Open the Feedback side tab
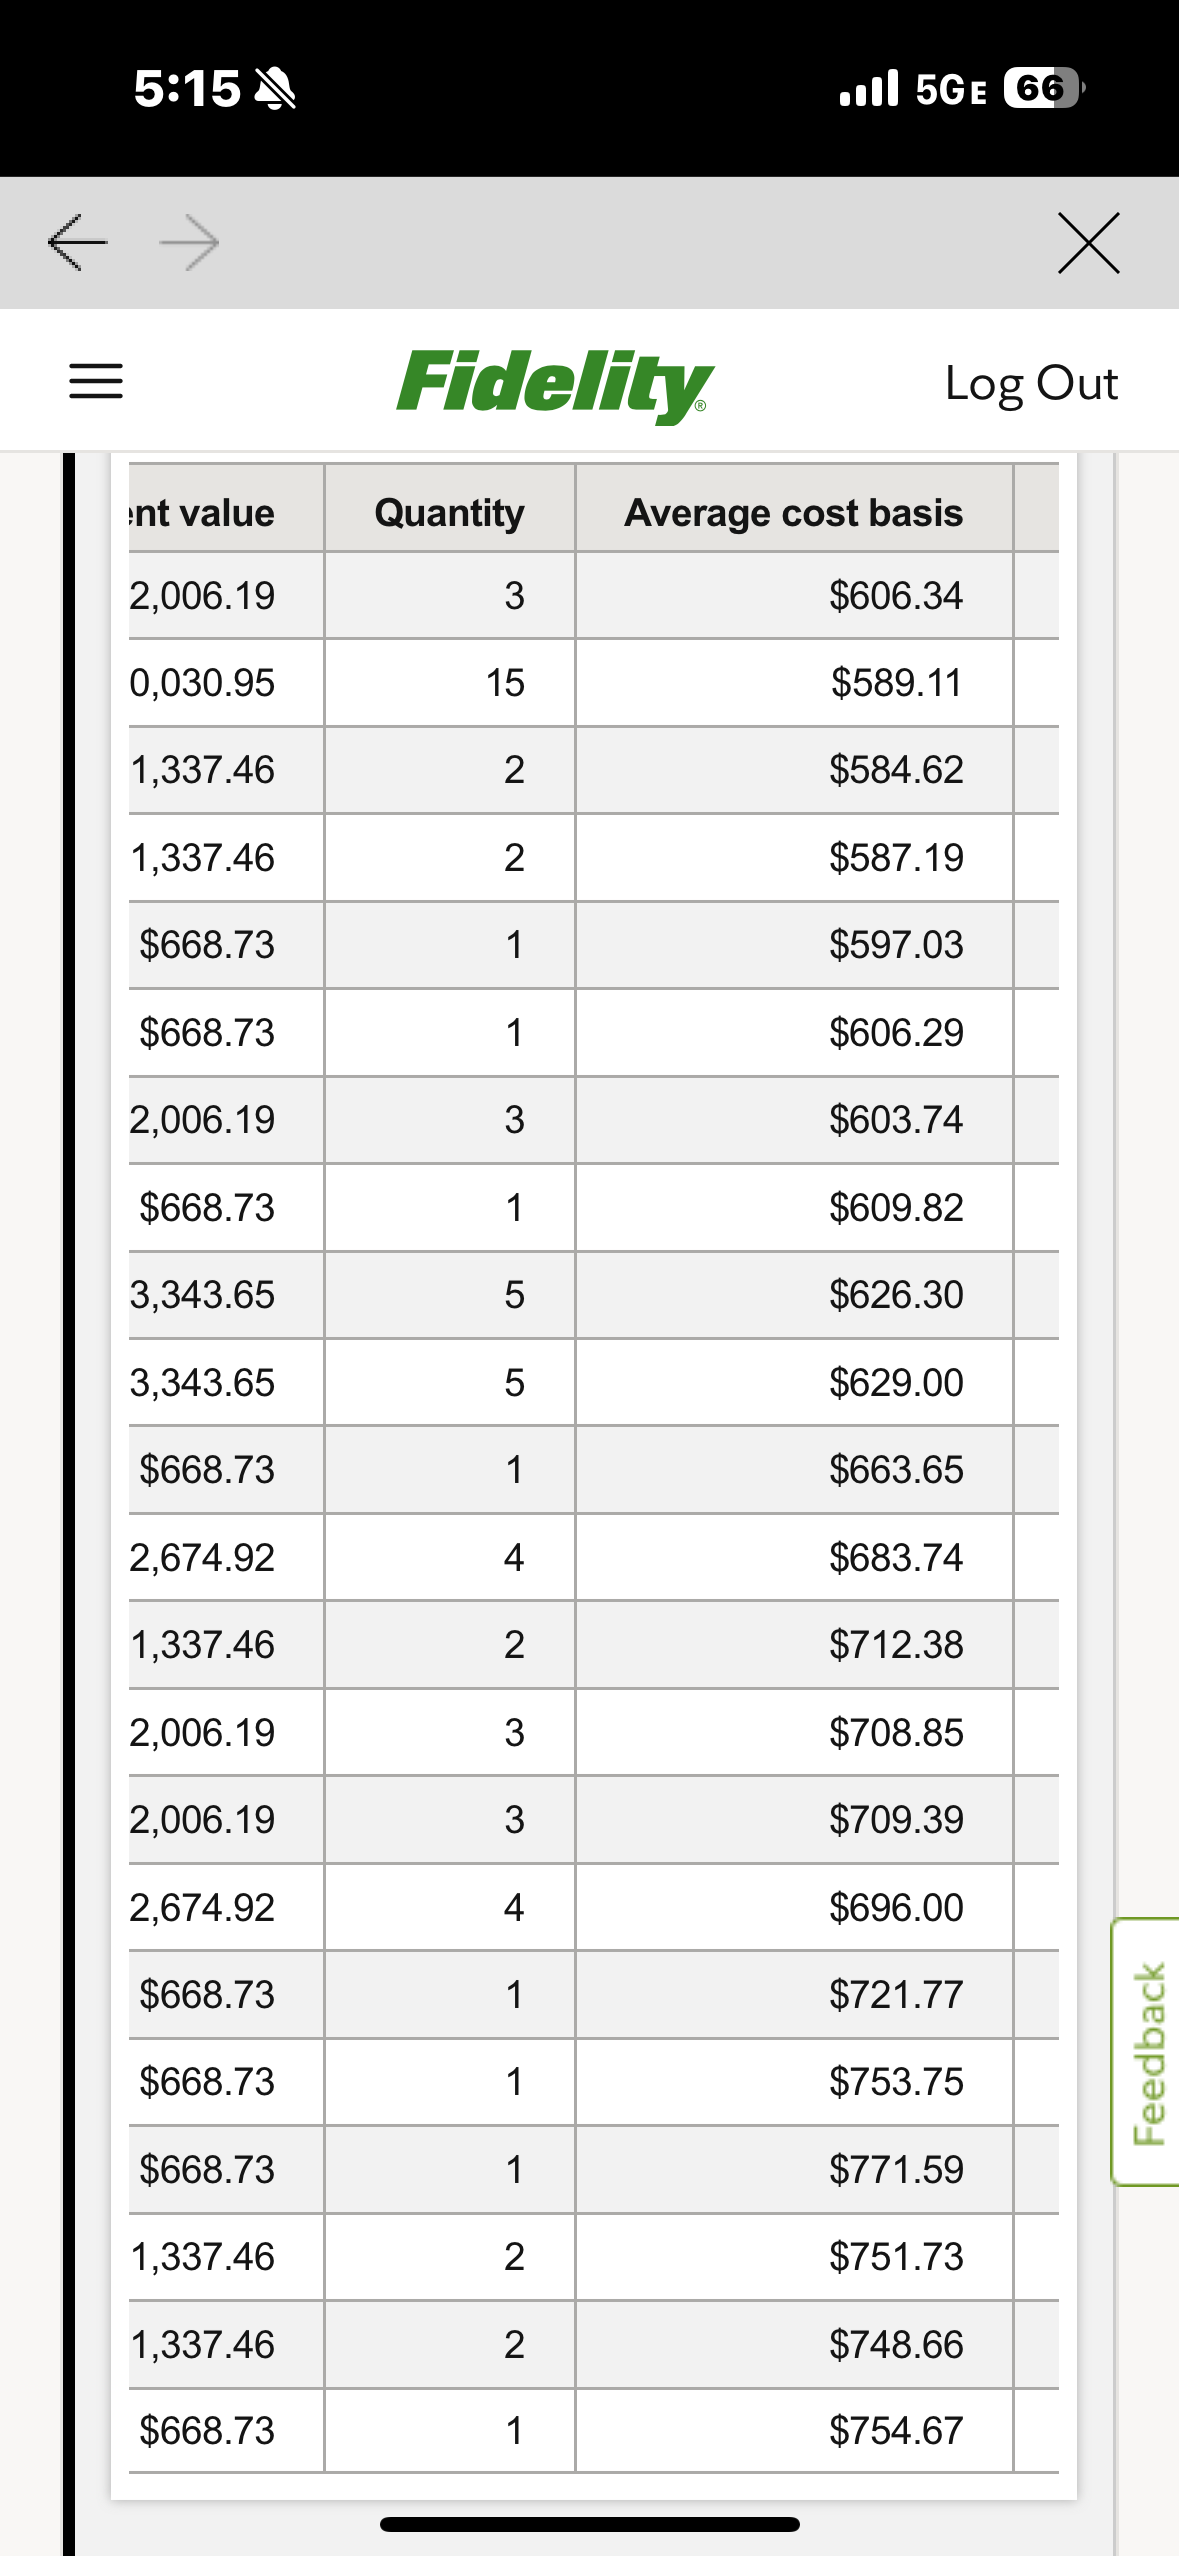Image resolution: width=1179 pixels, height=2556 pixels. click(x=1148, y=2052)
